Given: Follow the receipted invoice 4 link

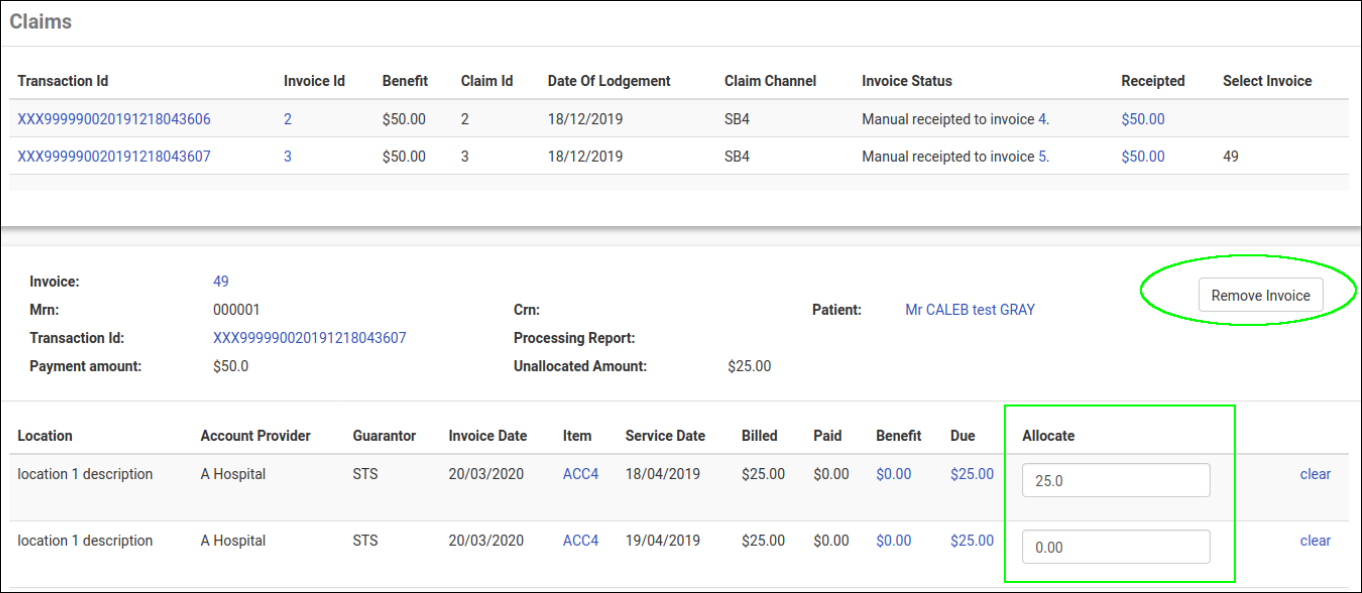Looking at the screenshot, I should click(x=1043, y=119).
